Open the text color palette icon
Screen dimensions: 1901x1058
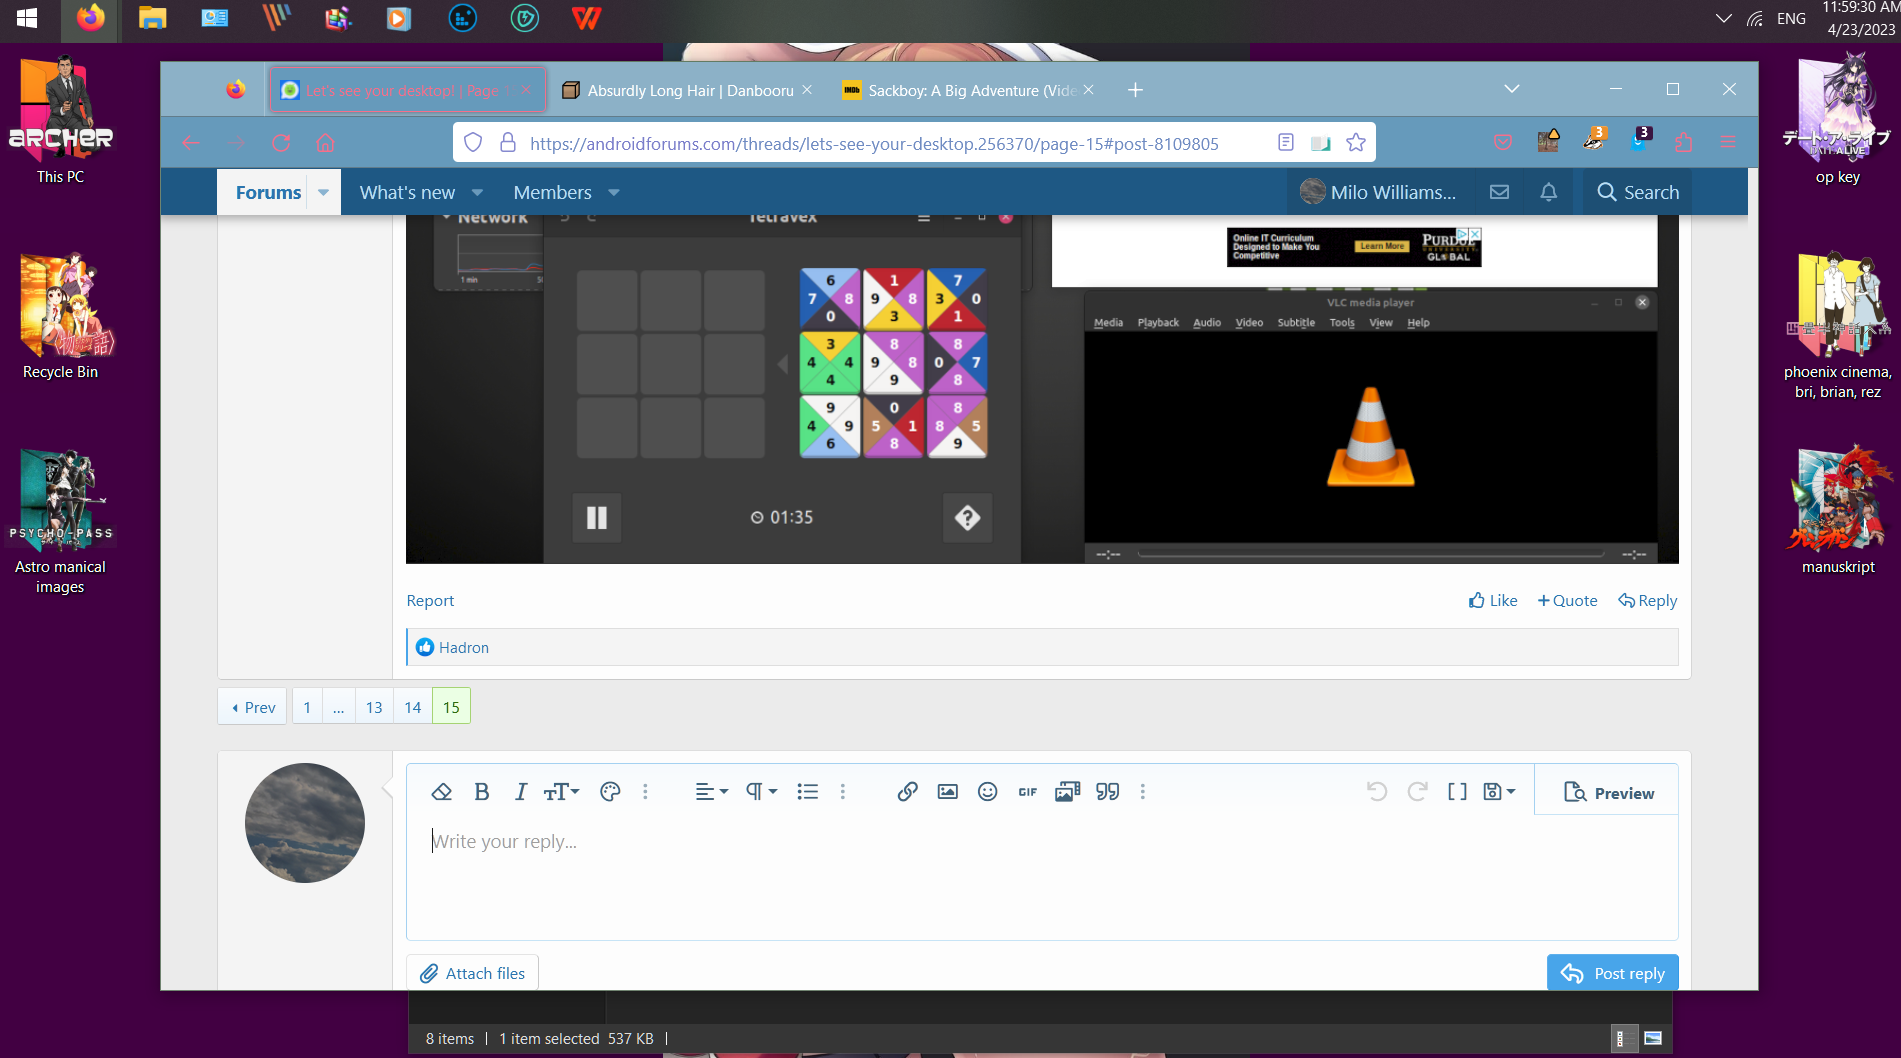(610, 792)
